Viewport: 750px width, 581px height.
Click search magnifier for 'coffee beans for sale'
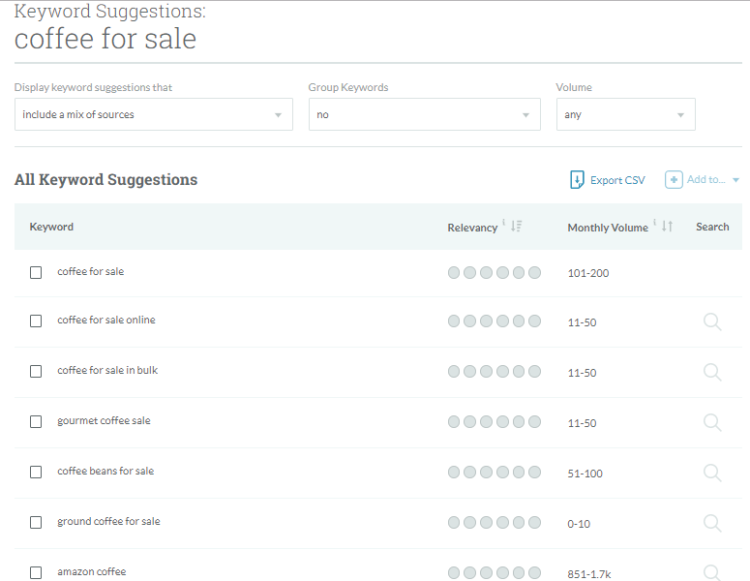point(712,473)
